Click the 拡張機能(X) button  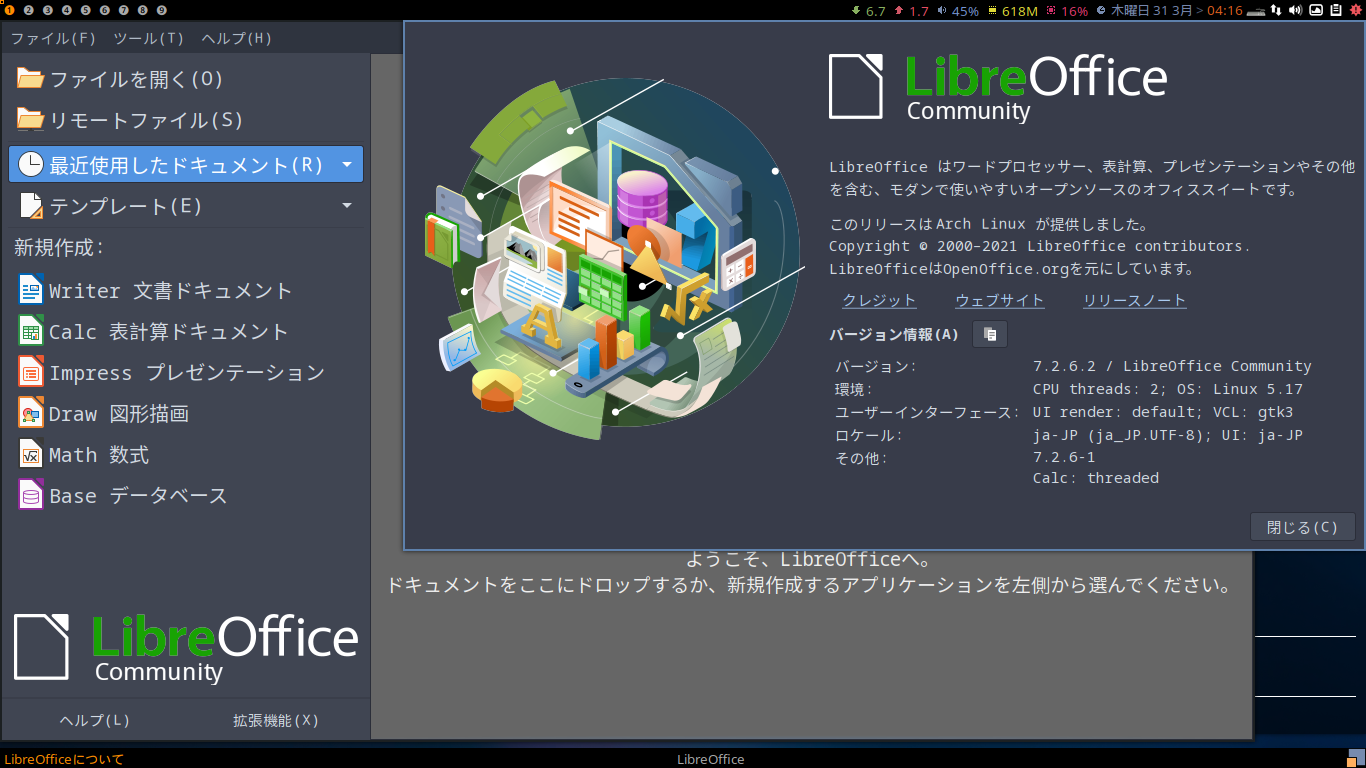(x=276, y=720)
